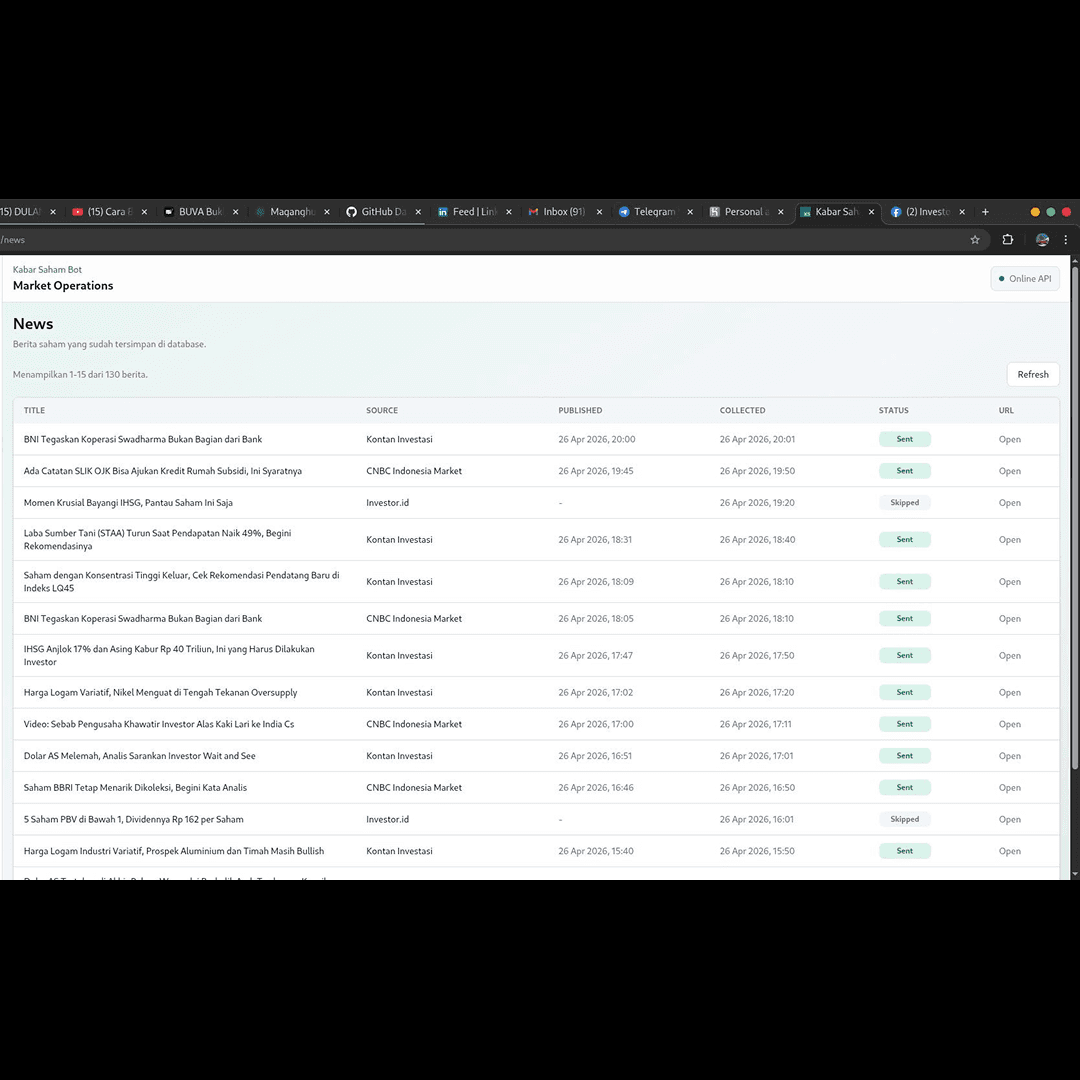Click the Online API status badge

click(1025, 278)
